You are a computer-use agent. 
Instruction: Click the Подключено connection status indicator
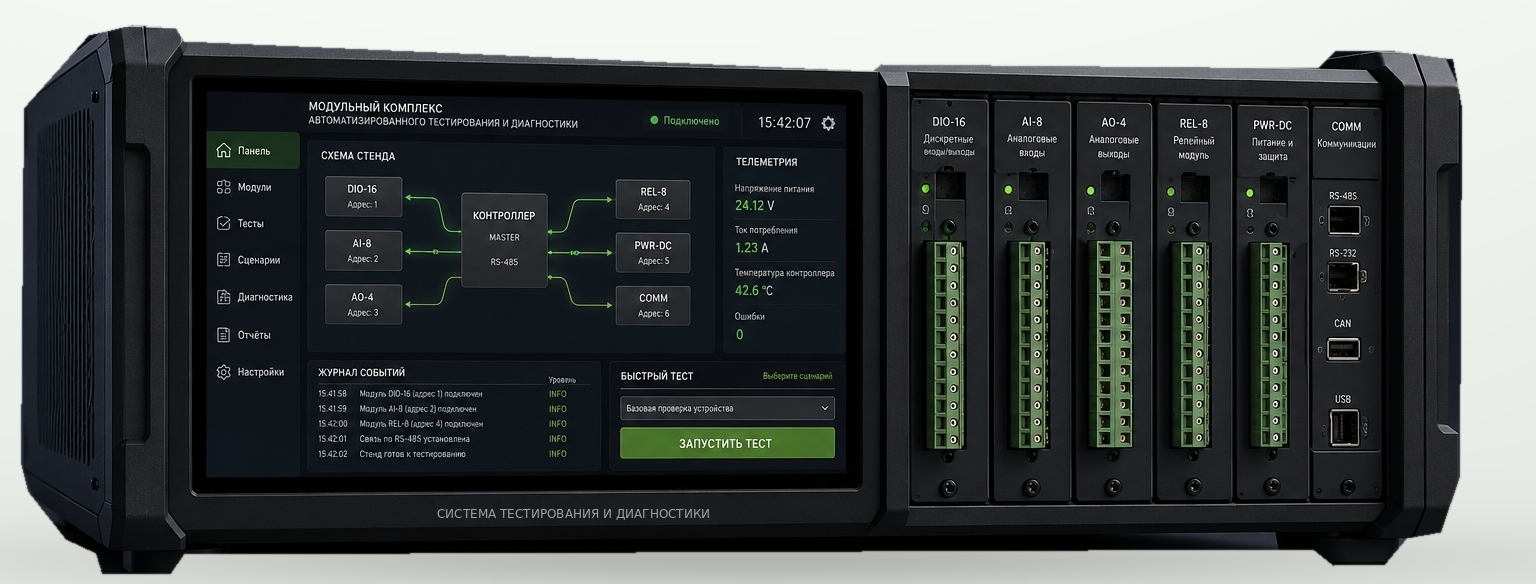(x=685, y=121)
